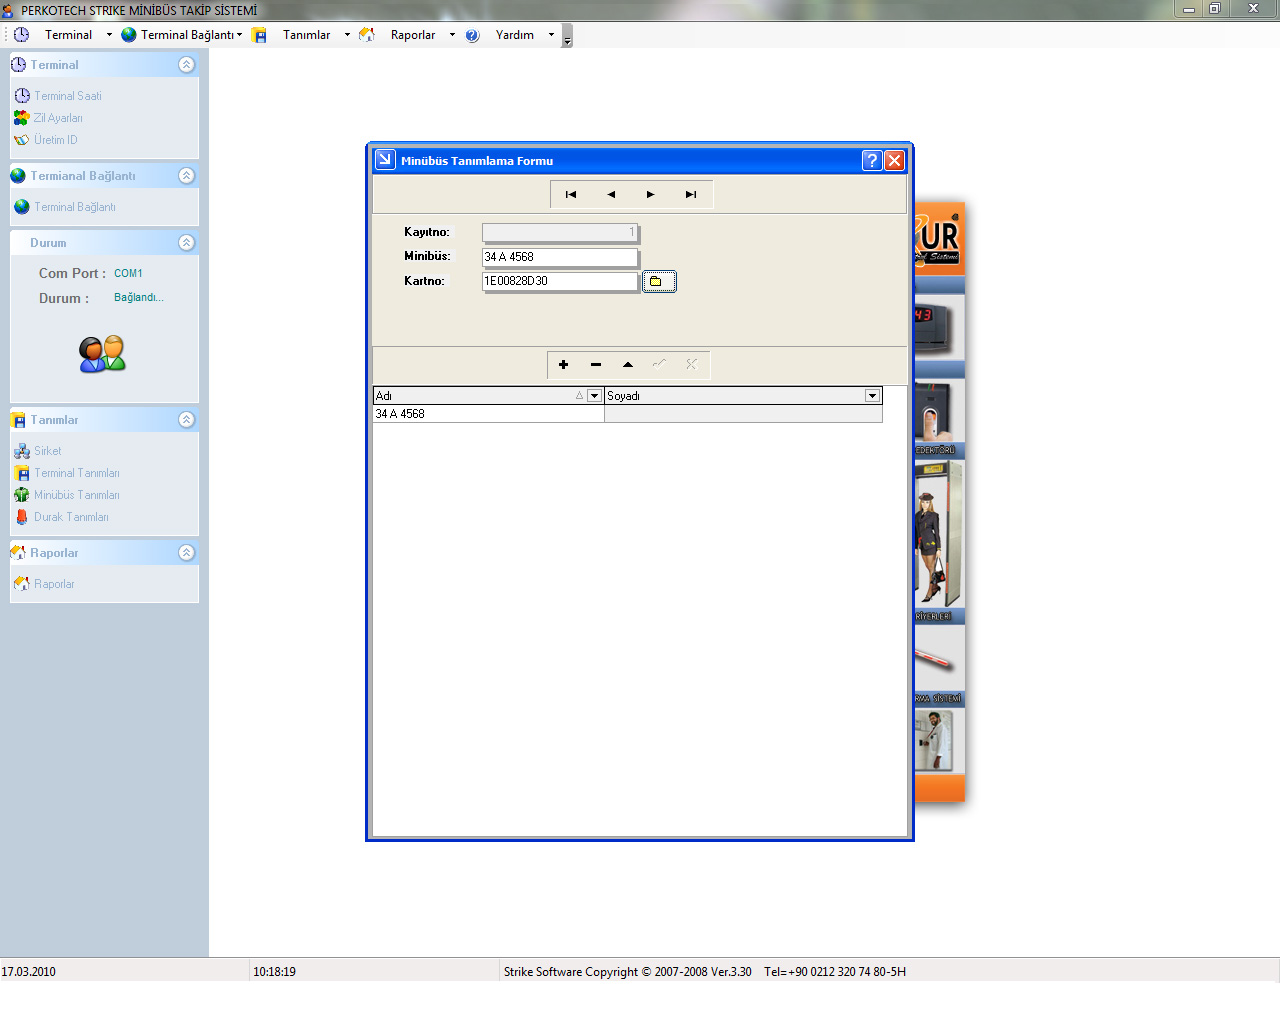The image size is (1280, 1024).
Task: Collapse the Tanımlar sidebar panel
Action: coord(186,420)
